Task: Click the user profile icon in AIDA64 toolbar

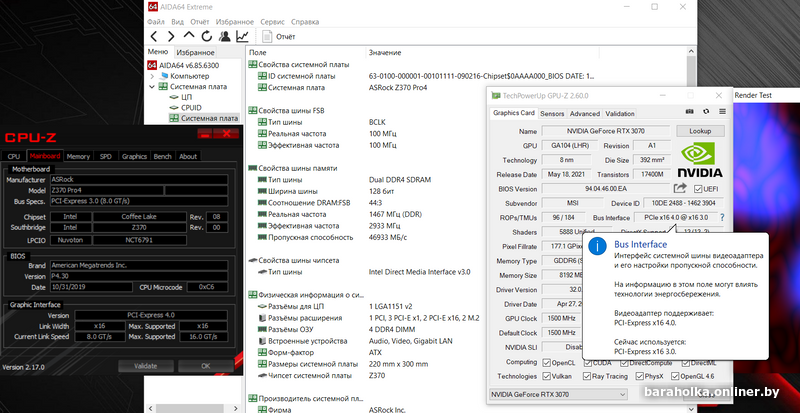Action: tap(224, 36)
